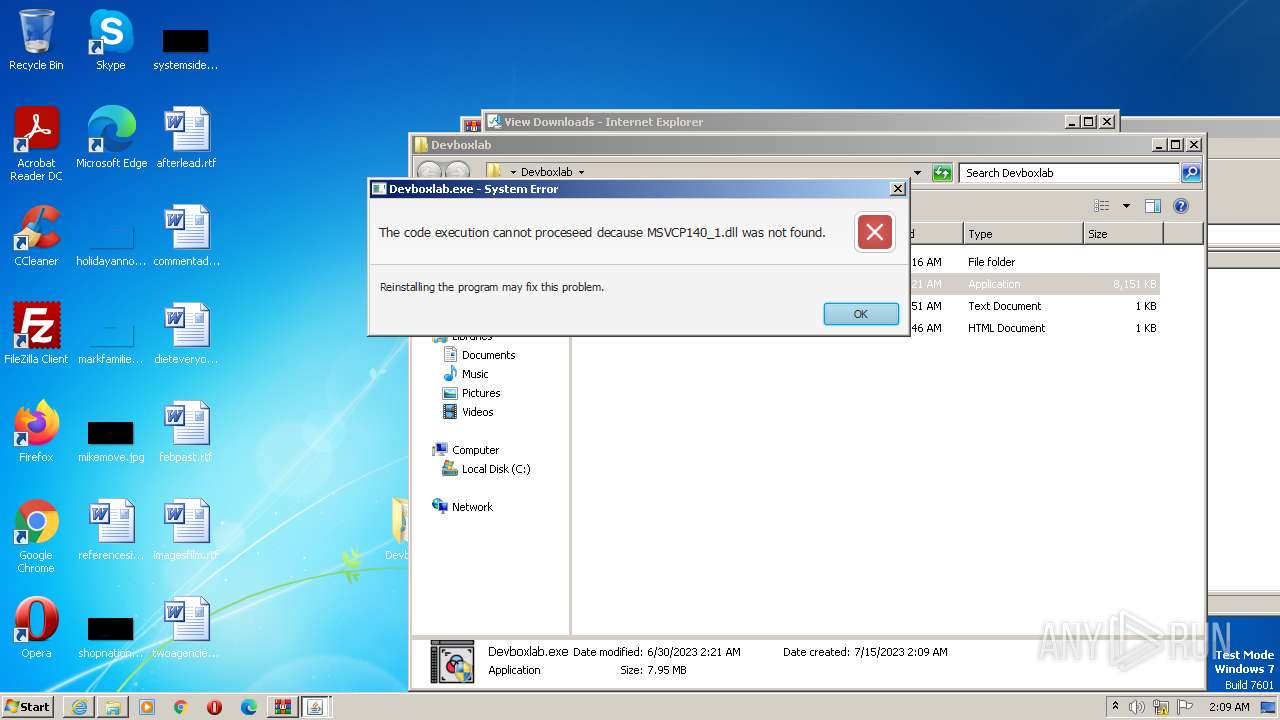Switch to WinRAR taskbar button

pos(283,707)
